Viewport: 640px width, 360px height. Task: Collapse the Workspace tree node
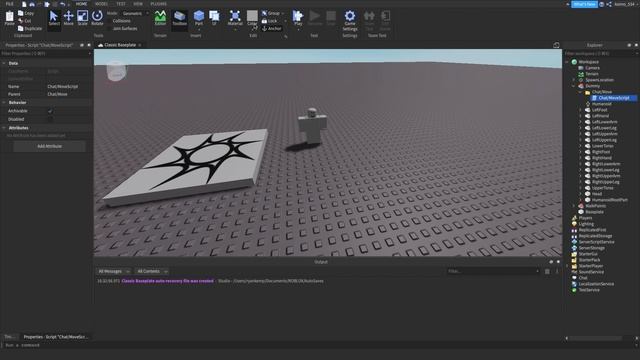click(x=567, y=62)
